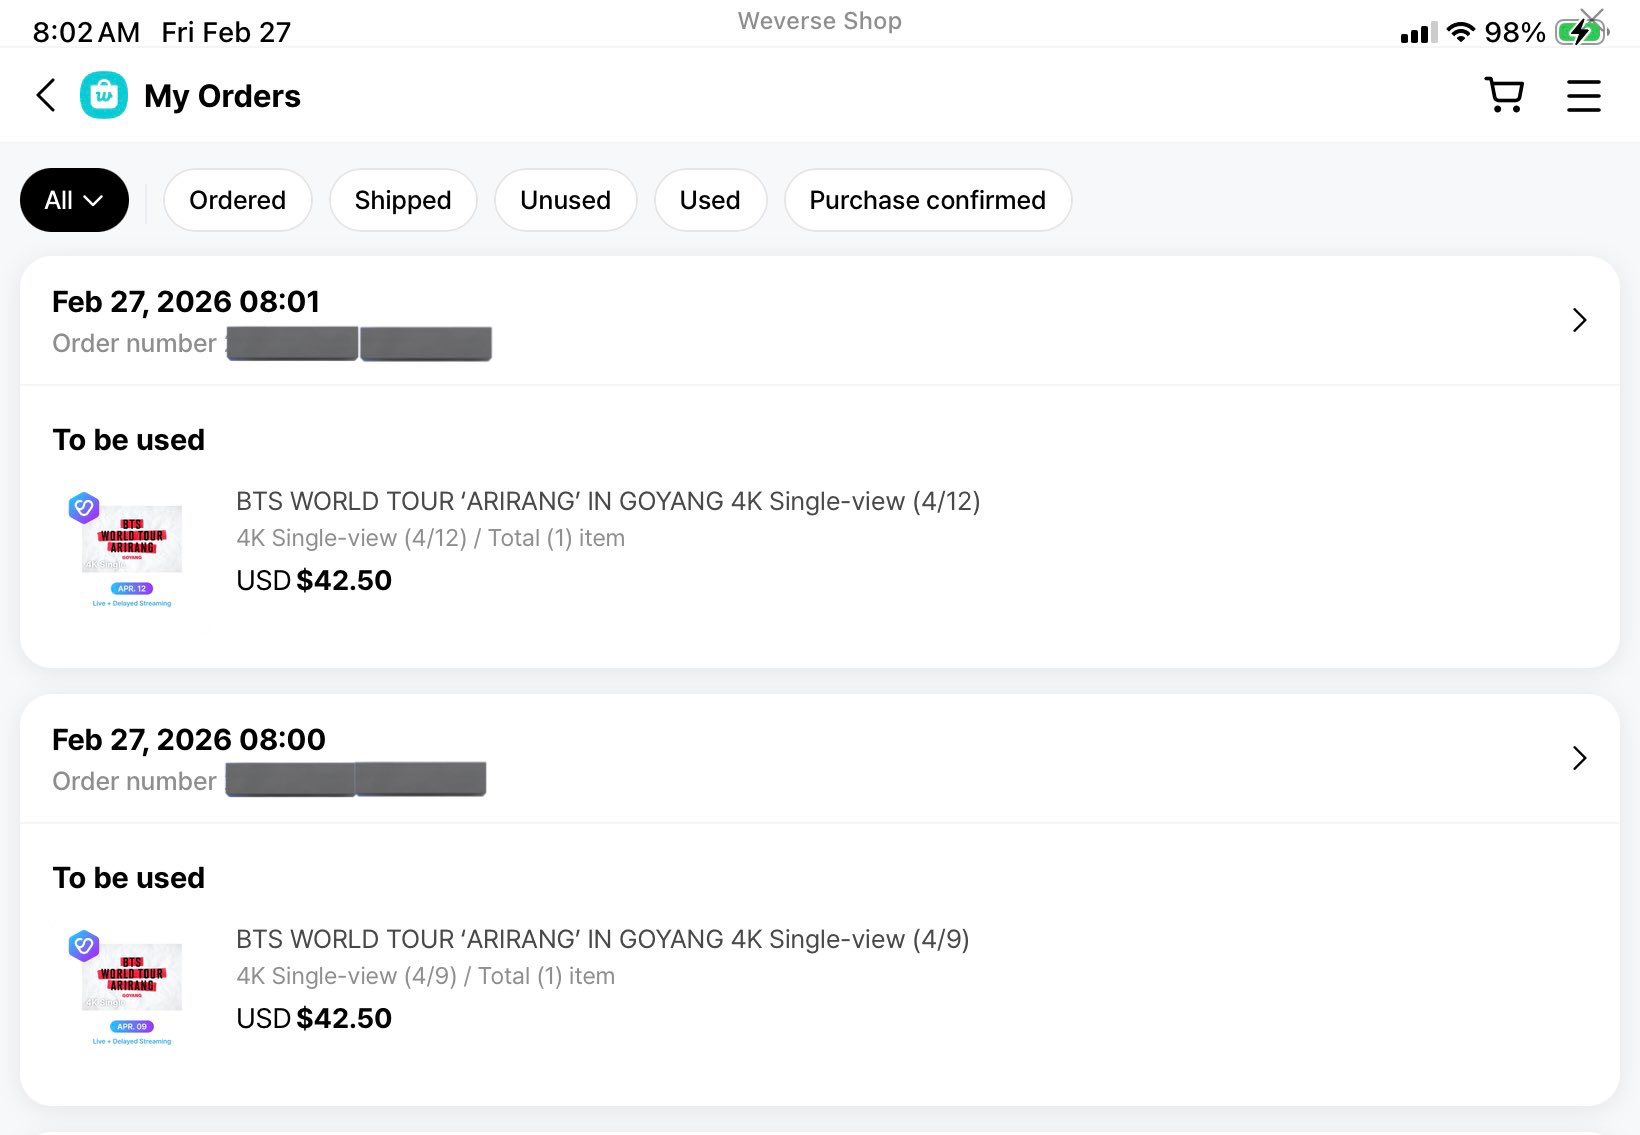Show only Unused orders
The width and height of the screenshot is (1640, 1135).
coord(565,200)
